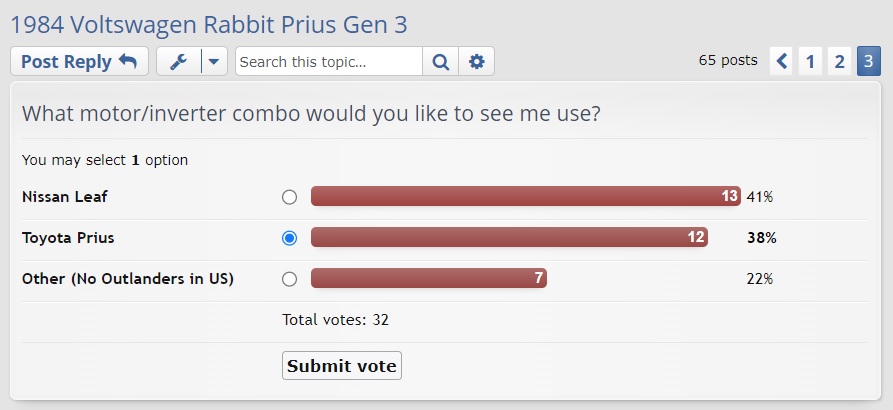The width and height of the screenshot is (893, 410).
Task: Click the Toyota Prius results bar
Action: (509, 238)
